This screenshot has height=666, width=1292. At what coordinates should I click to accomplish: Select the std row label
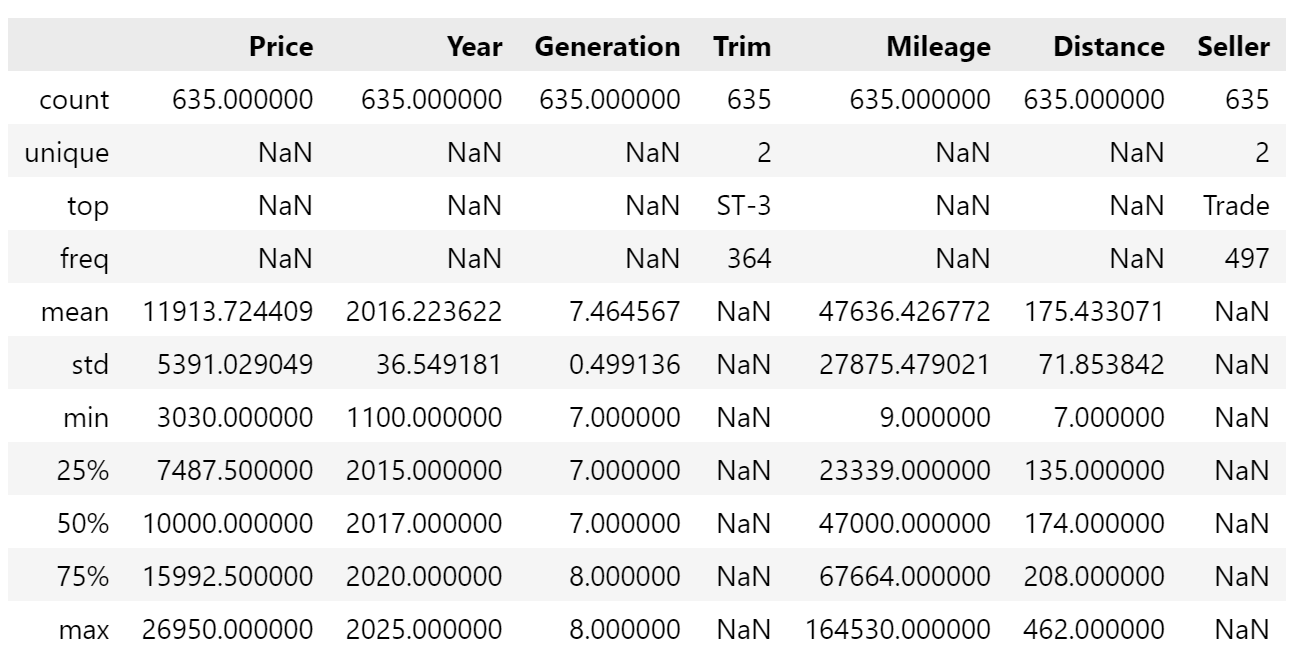point(91,365)
